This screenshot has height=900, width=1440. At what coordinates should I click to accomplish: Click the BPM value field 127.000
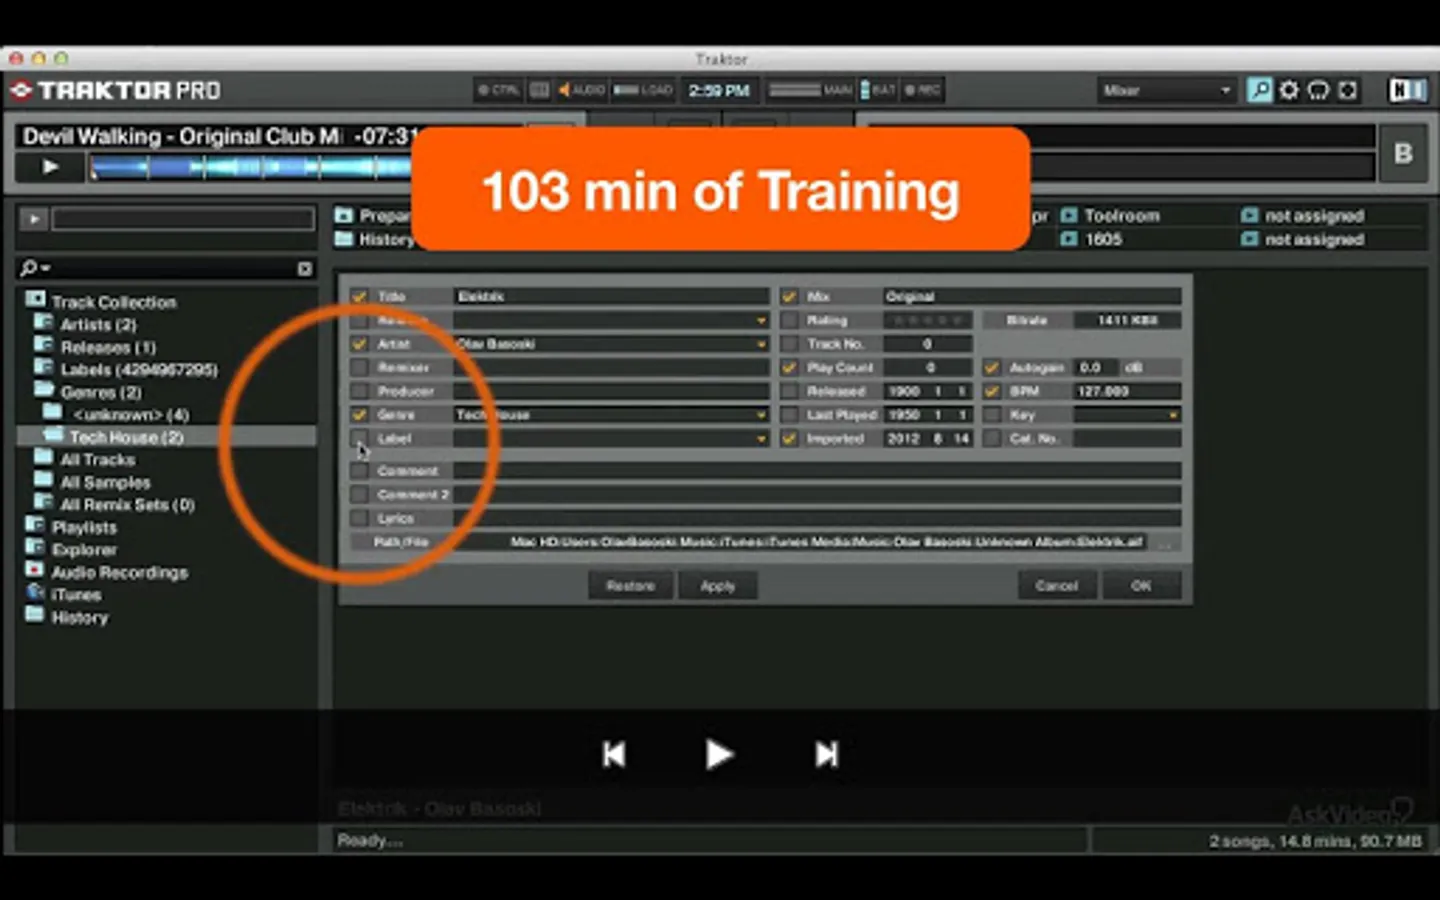(x=1127, y=391)
